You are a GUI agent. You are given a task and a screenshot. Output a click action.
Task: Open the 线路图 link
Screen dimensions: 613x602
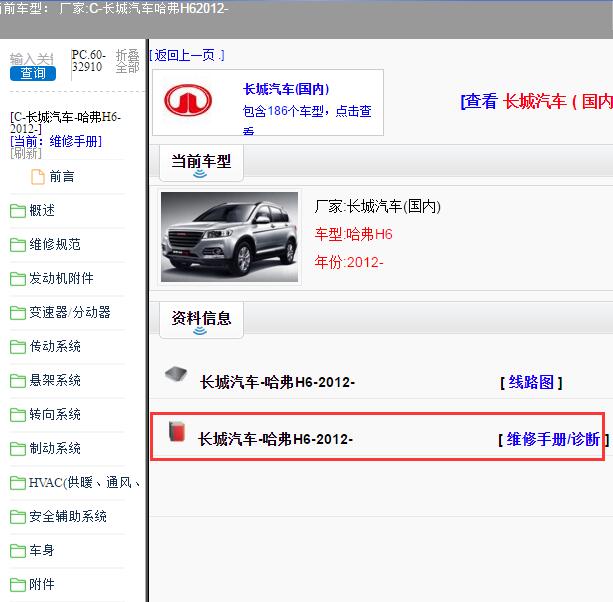click(531, 382)
